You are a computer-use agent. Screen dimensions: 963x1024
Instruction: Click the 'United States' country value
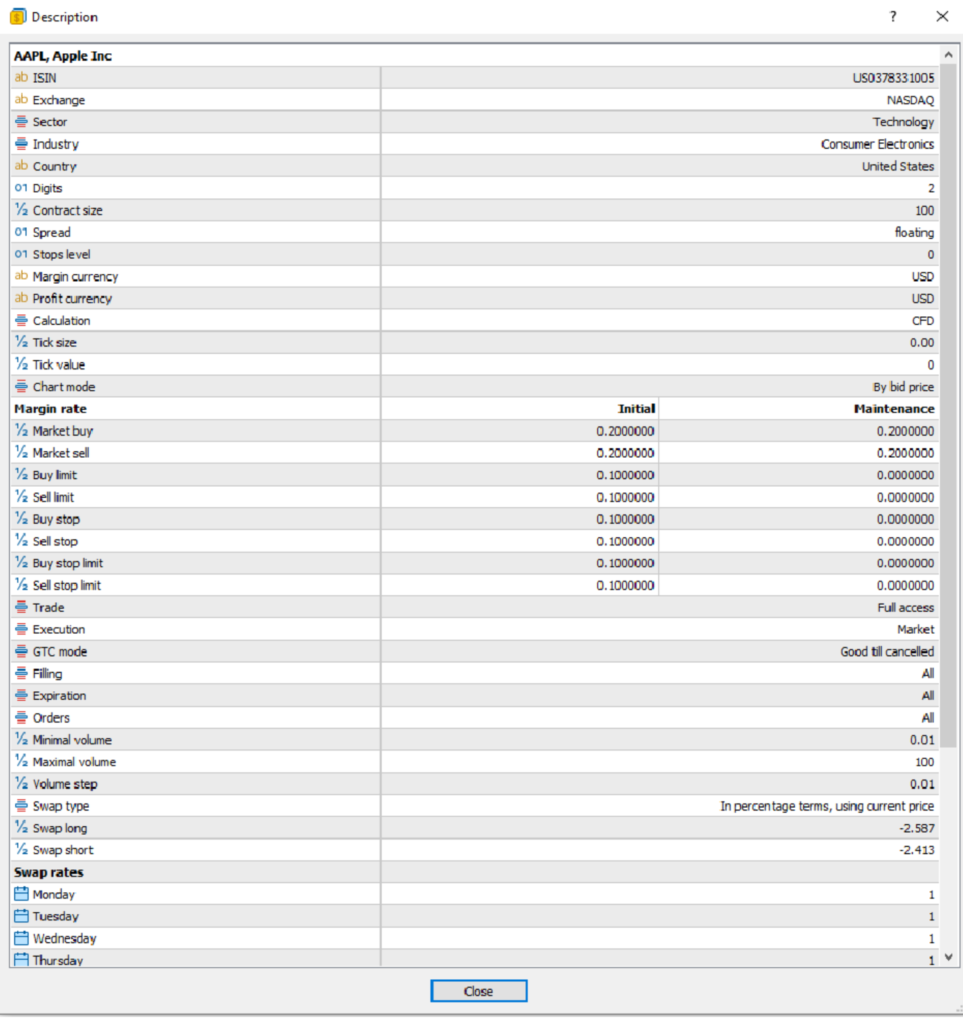[898, 167]
